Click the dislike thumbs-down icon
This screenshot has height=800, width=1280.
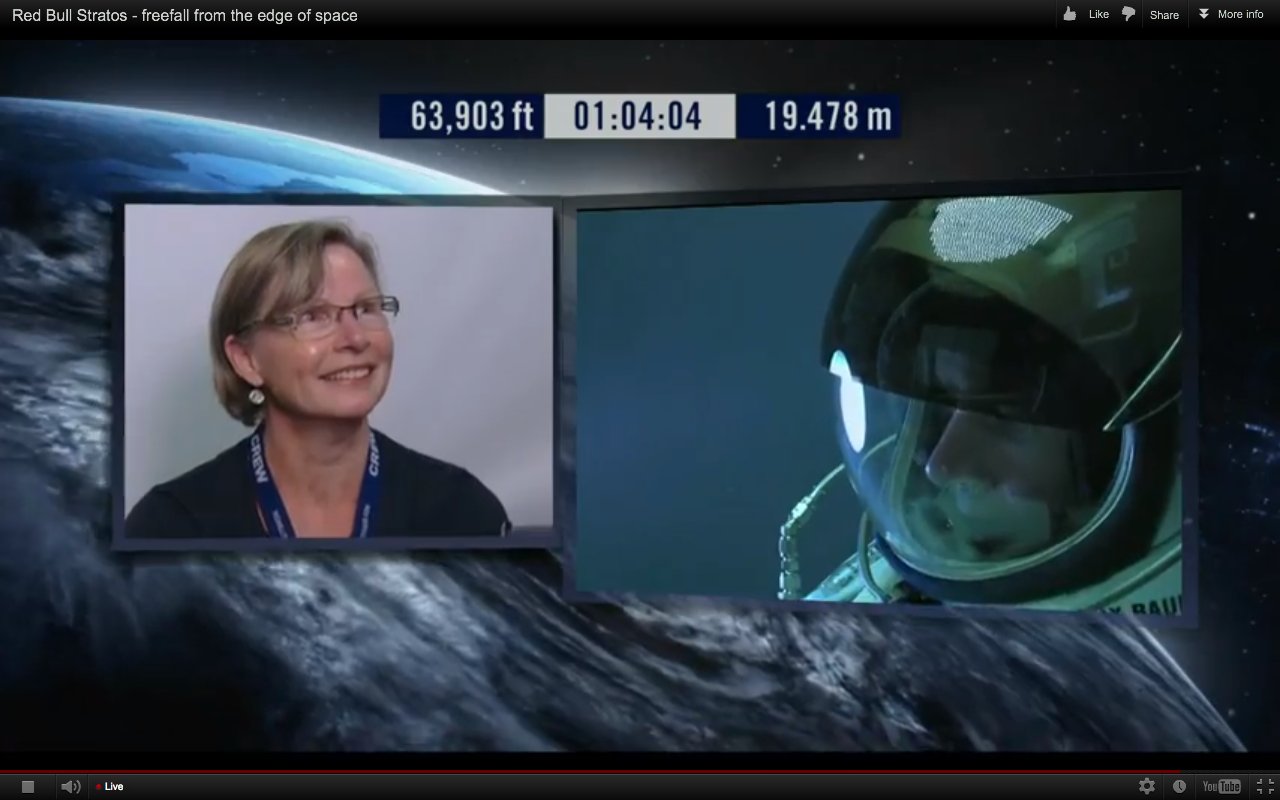(1129, 14)
